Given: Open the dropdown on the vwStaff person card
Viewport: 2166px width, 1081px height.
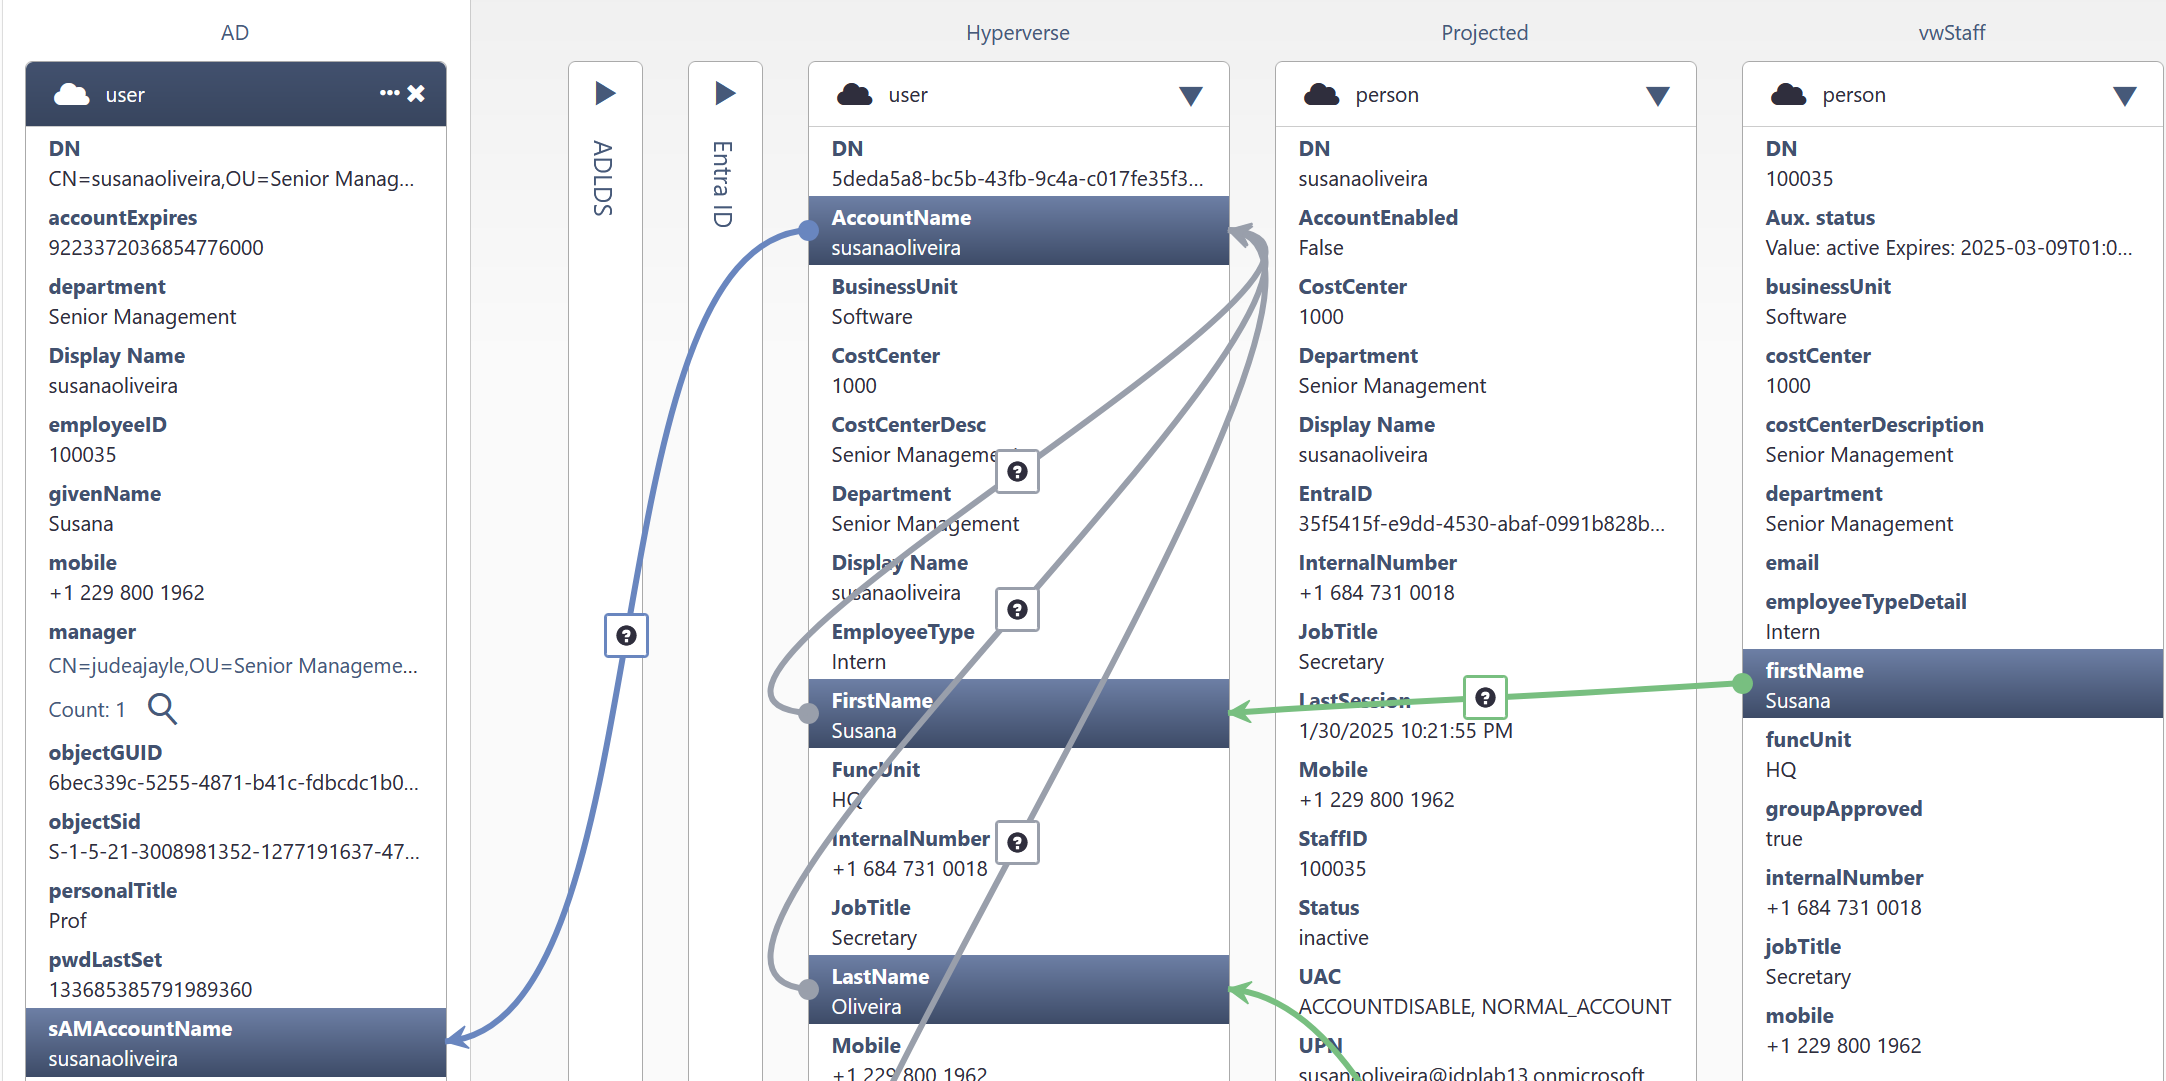Looking at the screenshot, I should (x=2125, y=96).
